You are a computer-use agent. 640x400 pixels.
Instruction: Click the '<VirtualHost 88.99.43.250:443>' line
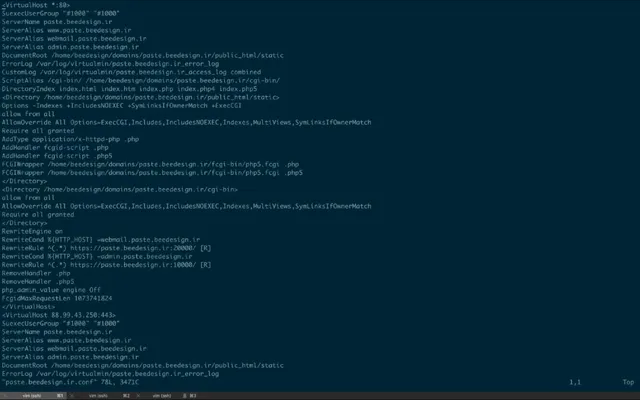[59, 315]
